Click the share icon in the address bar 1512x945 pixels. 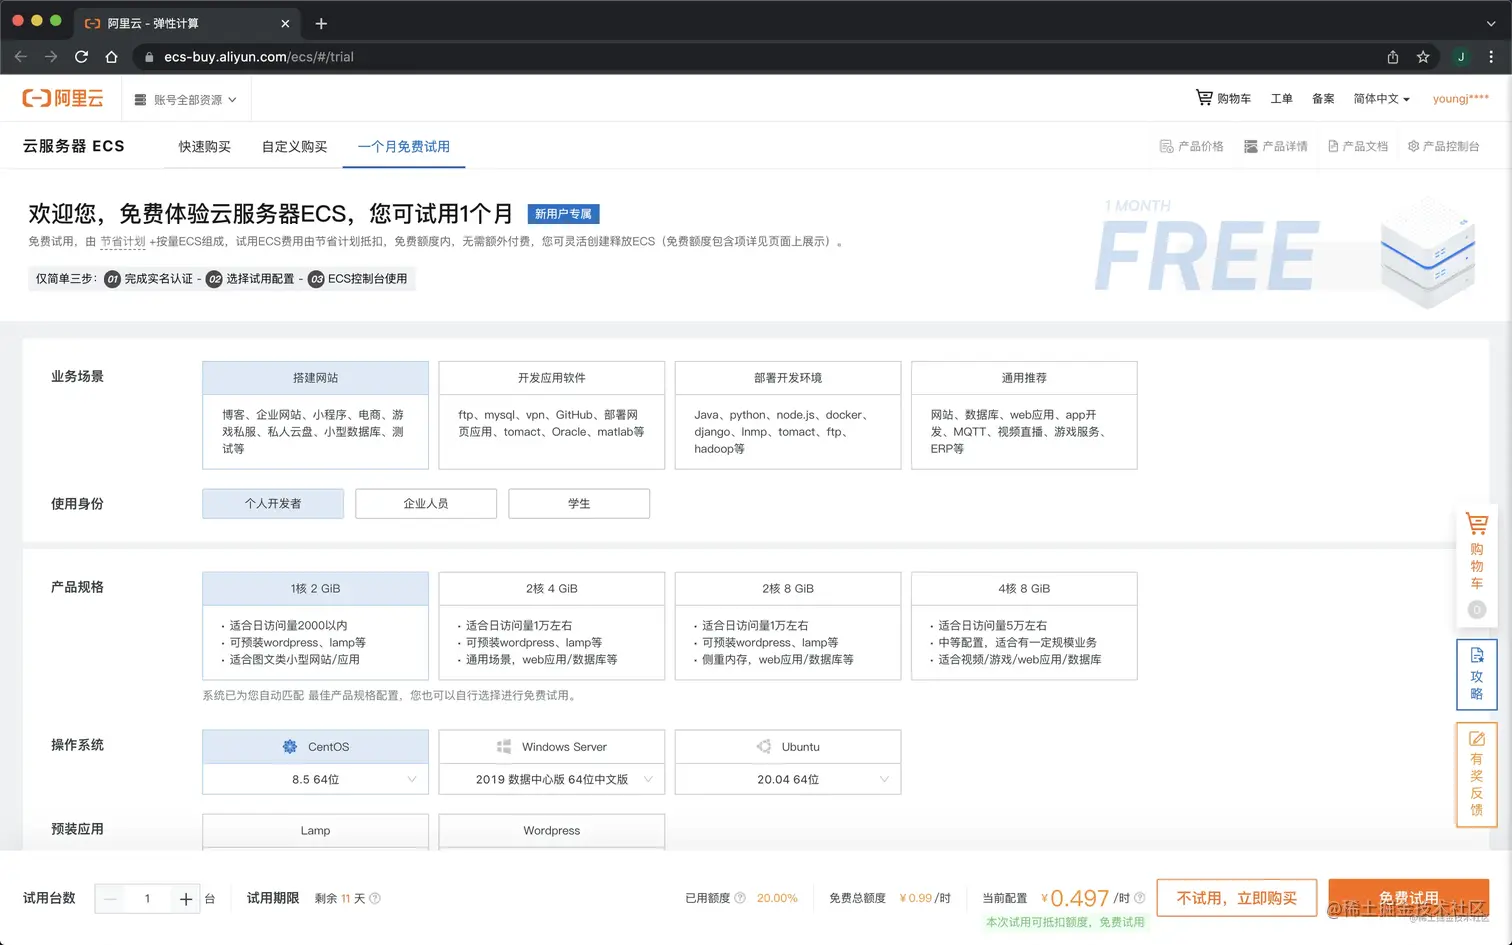click(x=1392, y=57)
